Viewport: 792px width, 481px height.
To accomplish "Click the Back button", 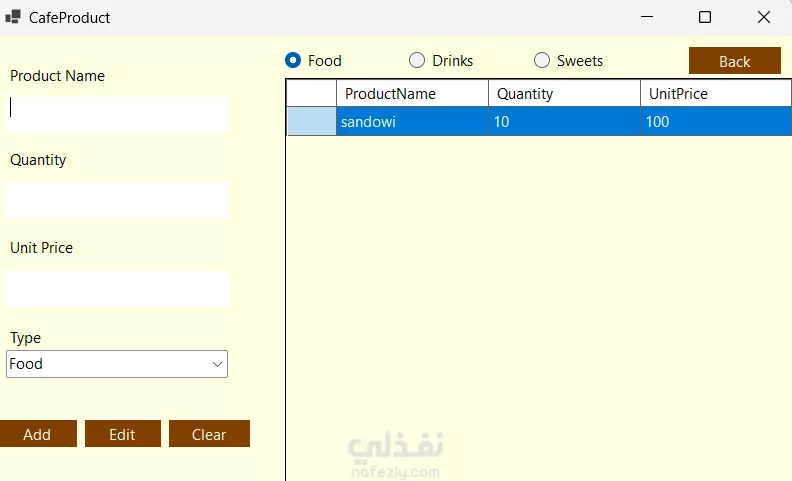I will [734, 61].
